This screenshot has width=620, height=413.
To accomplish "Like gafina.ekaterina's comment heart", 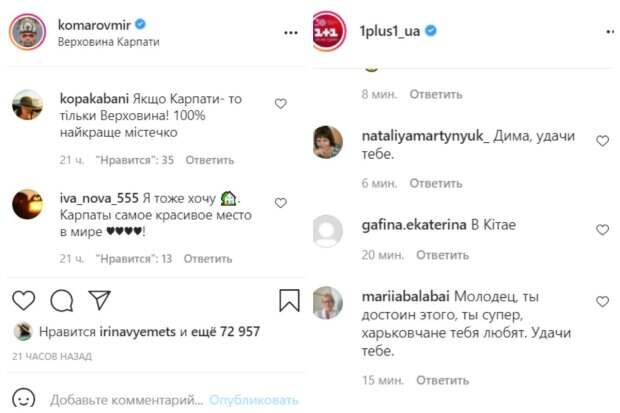I will 602,230.
